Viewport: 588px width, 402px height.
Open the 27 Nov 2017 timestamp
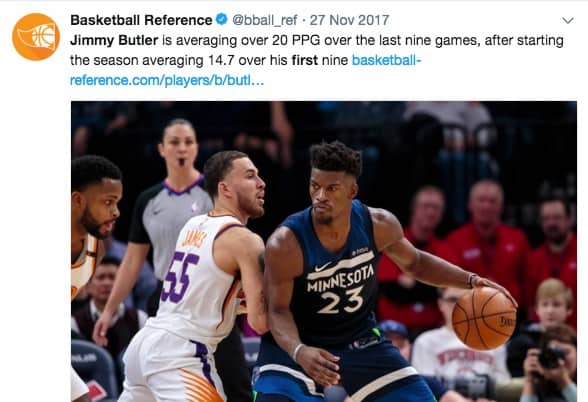(350, 20)
